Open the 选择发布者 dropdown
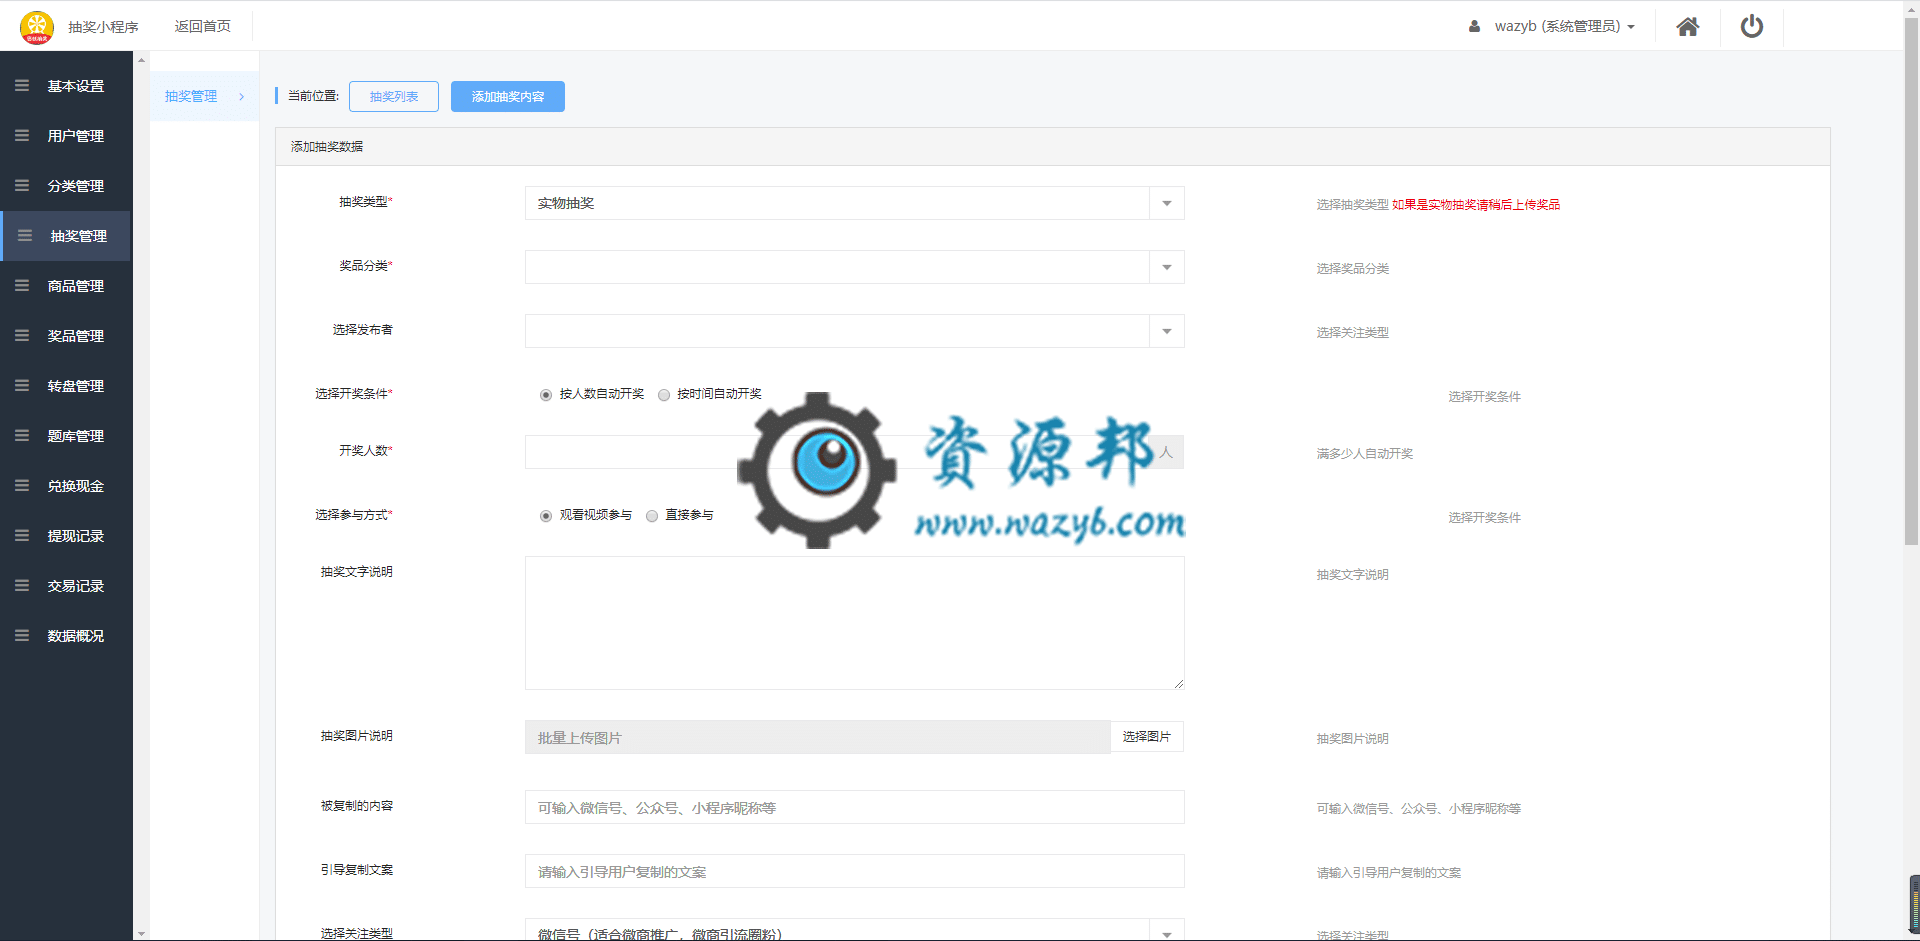The height and width of the screenshot is (941, 1920). (855, 331)
